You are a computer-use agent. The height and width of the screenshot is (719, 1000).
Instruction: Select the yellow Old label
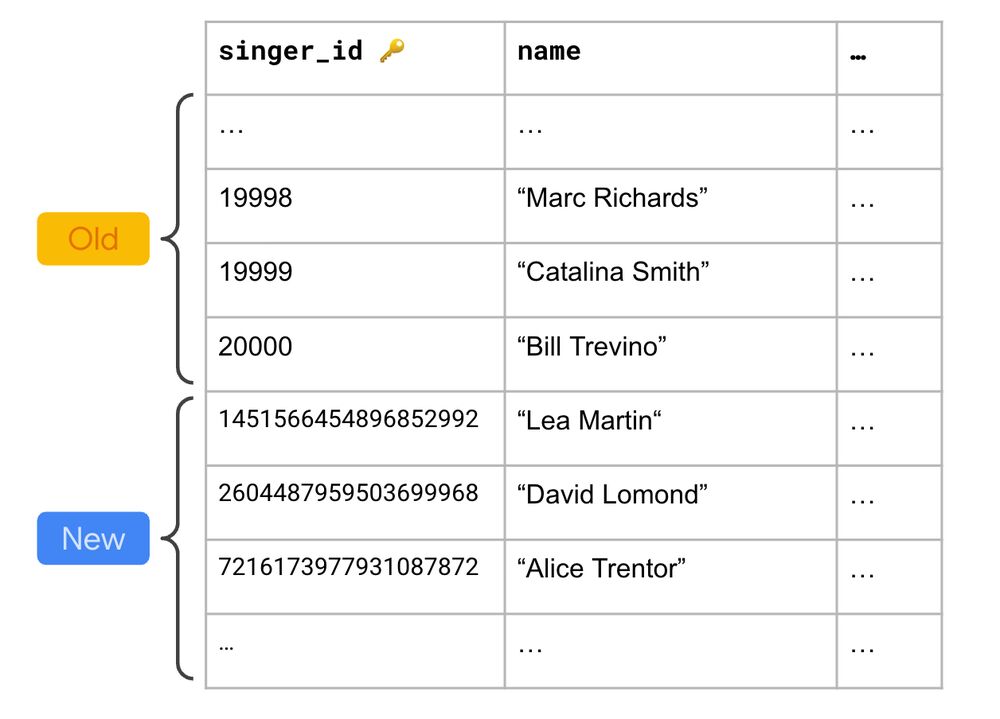coord(93,239)
